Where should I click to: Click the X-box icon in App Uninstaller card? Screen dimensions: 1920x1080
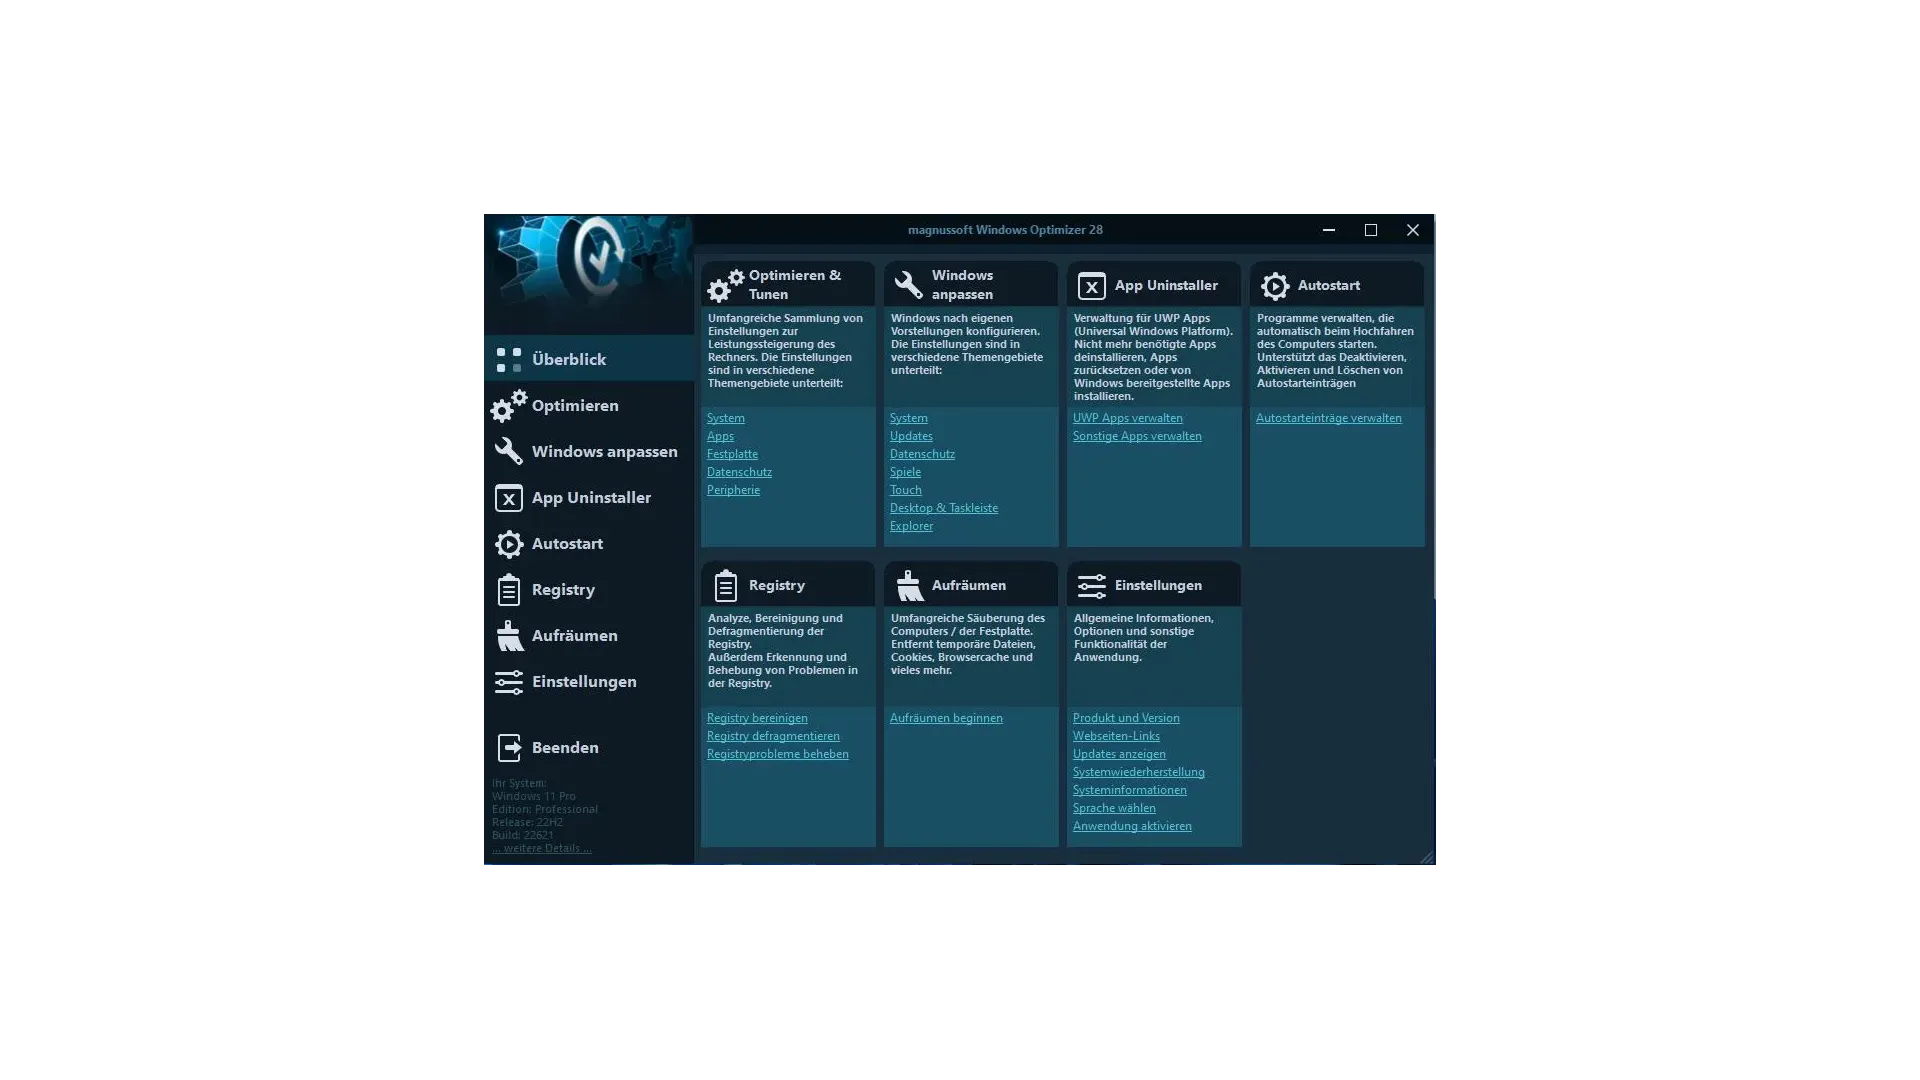[1091, 287]
